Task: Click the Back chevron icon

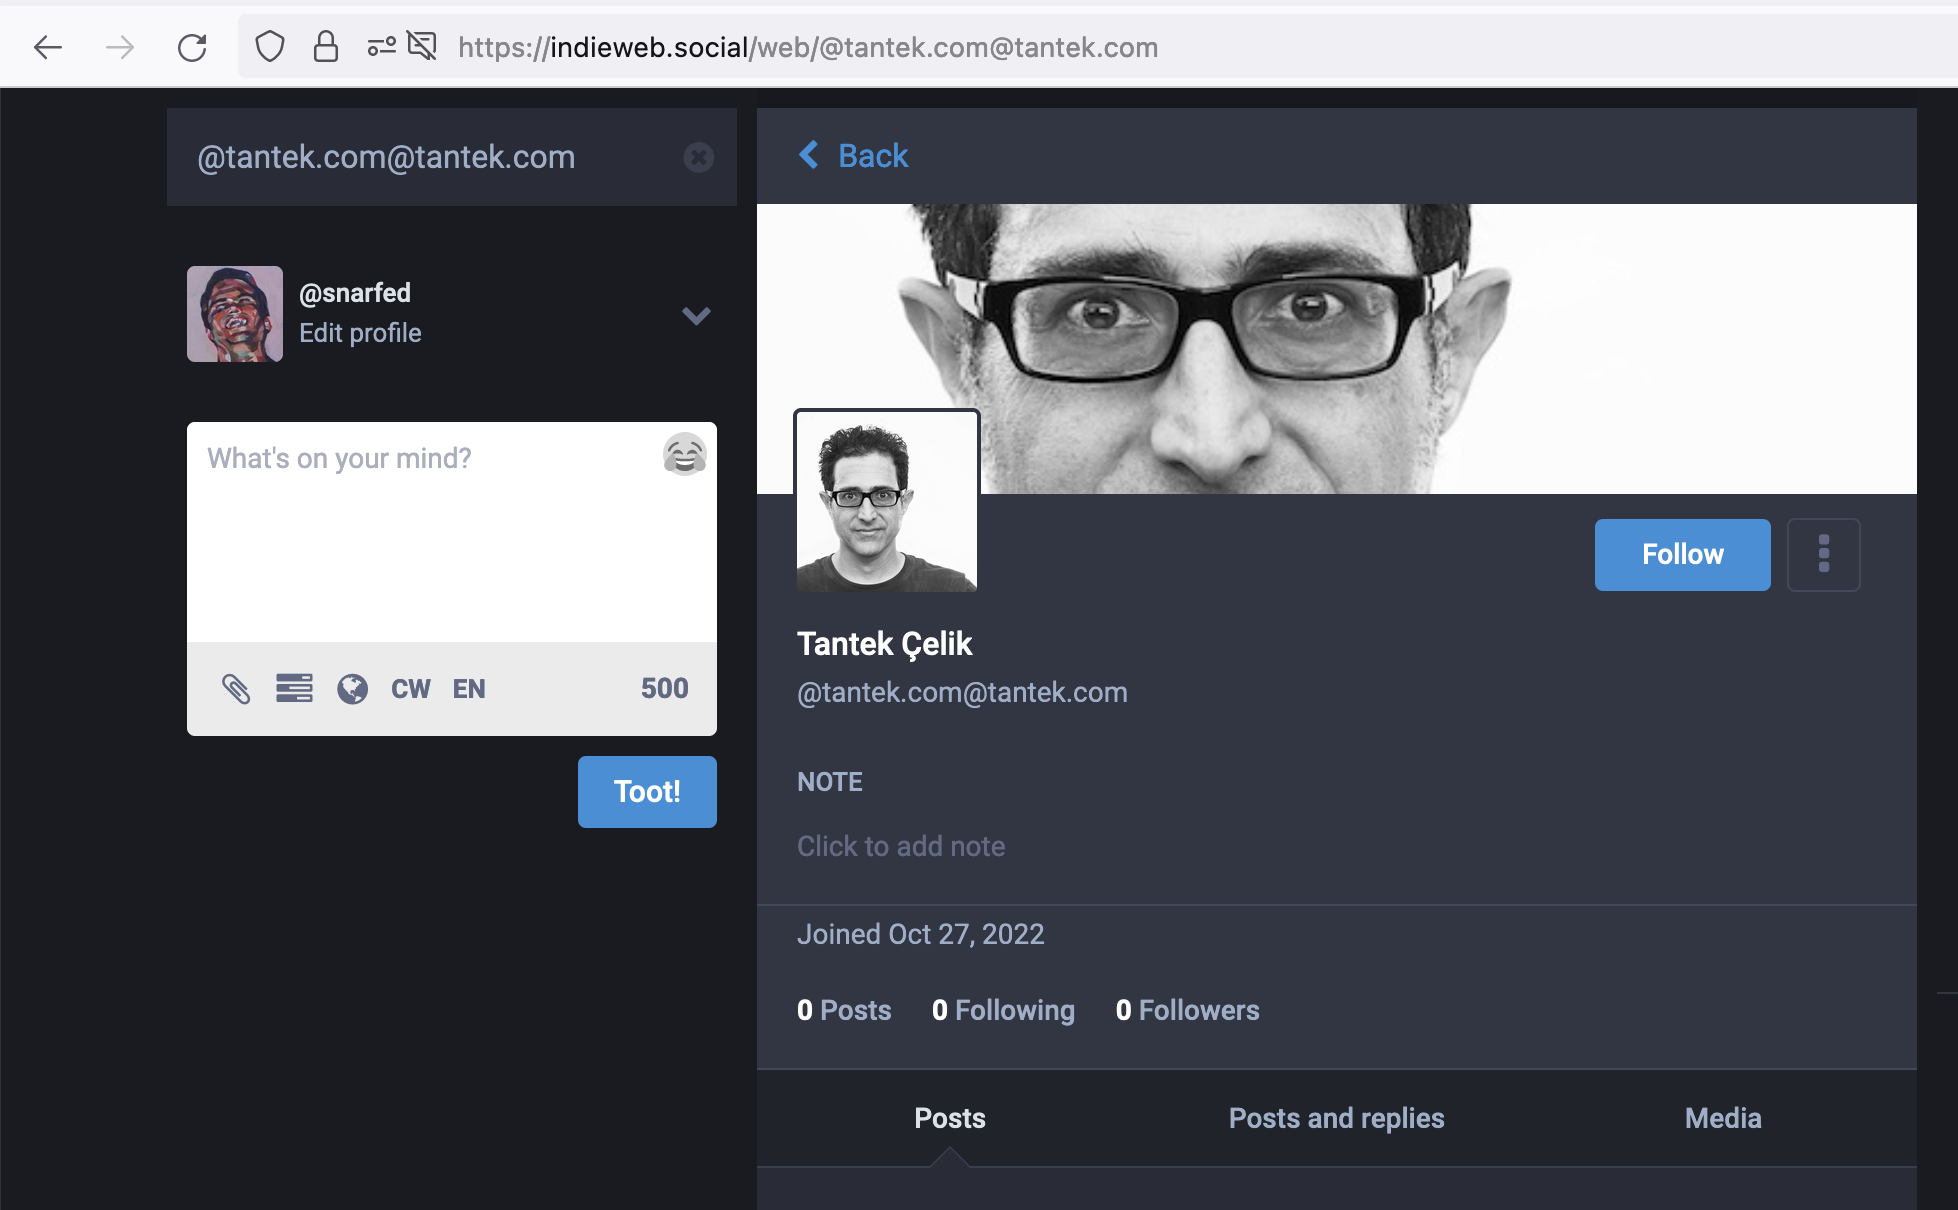Action: pyautogui.click(x=809, y=155)
